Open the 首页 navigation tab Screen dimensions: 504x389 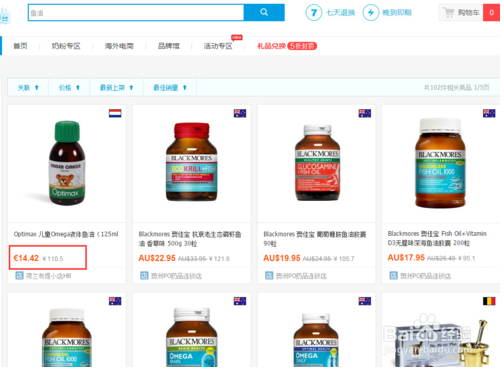[x=20, y=46]
